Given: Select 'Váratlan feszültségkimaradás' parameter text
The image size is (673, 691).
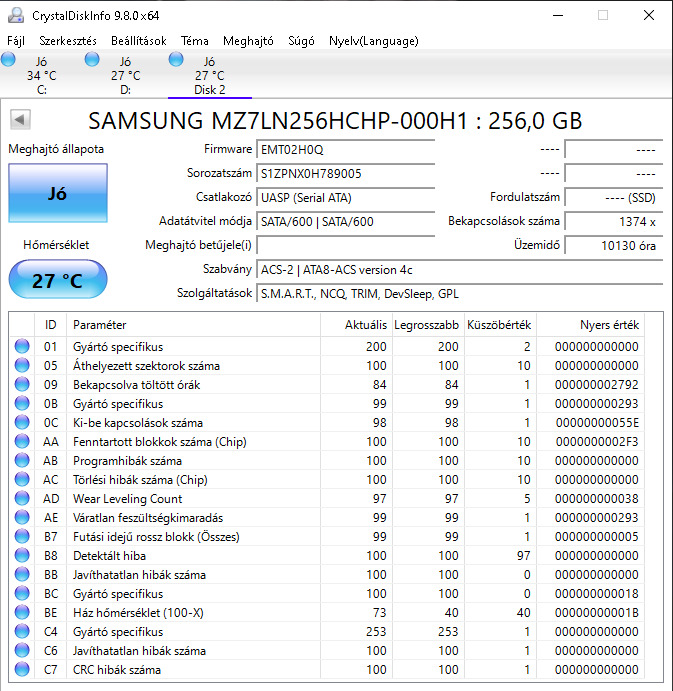Looking at the screenshot, I should click(x=148, y=518).
